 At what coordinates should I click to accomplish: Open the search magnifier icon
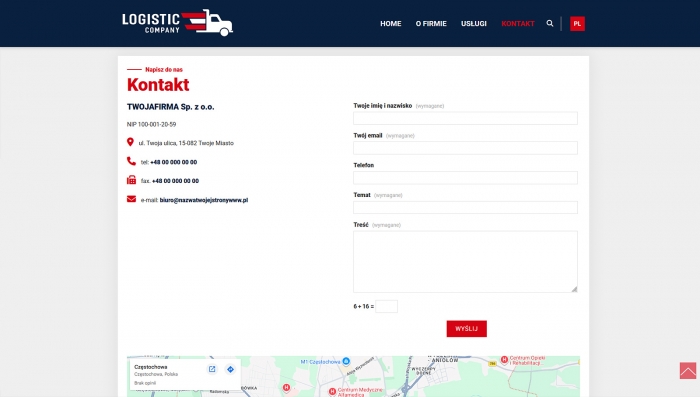coord(550,23)
